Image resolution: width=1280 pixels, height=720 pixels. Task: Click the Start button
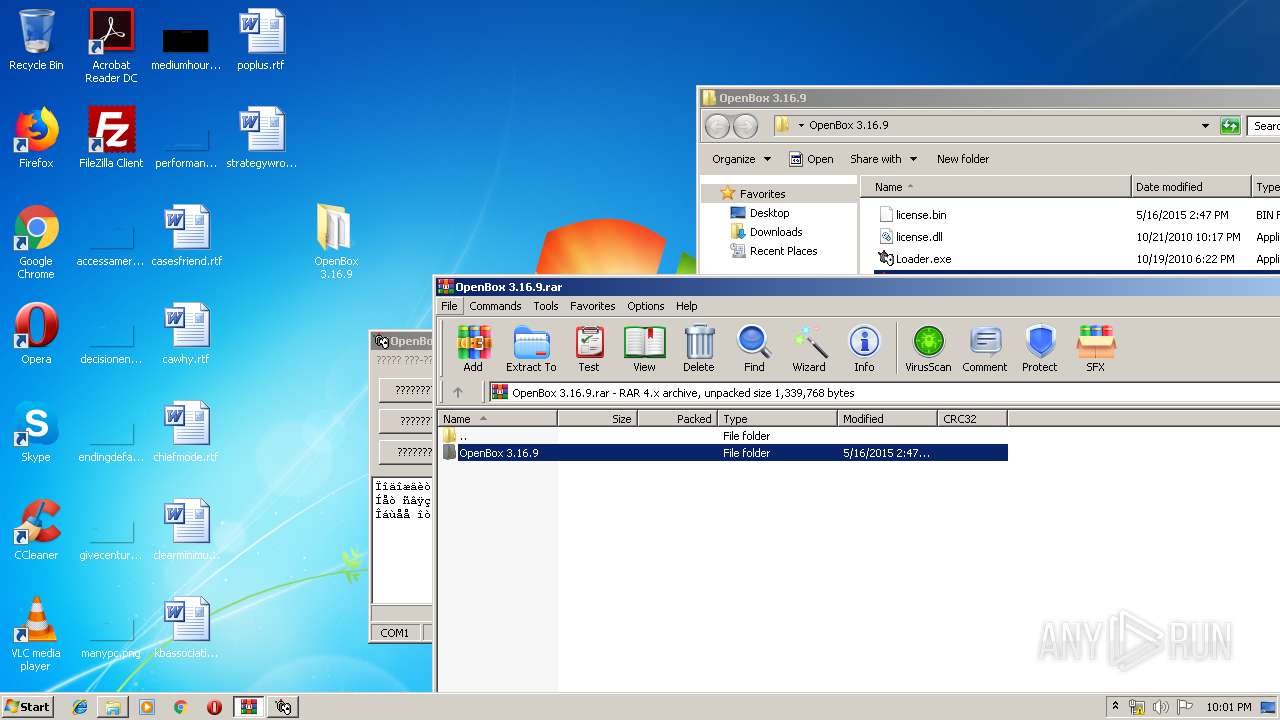pyautogui.click(x=27, y=707)
